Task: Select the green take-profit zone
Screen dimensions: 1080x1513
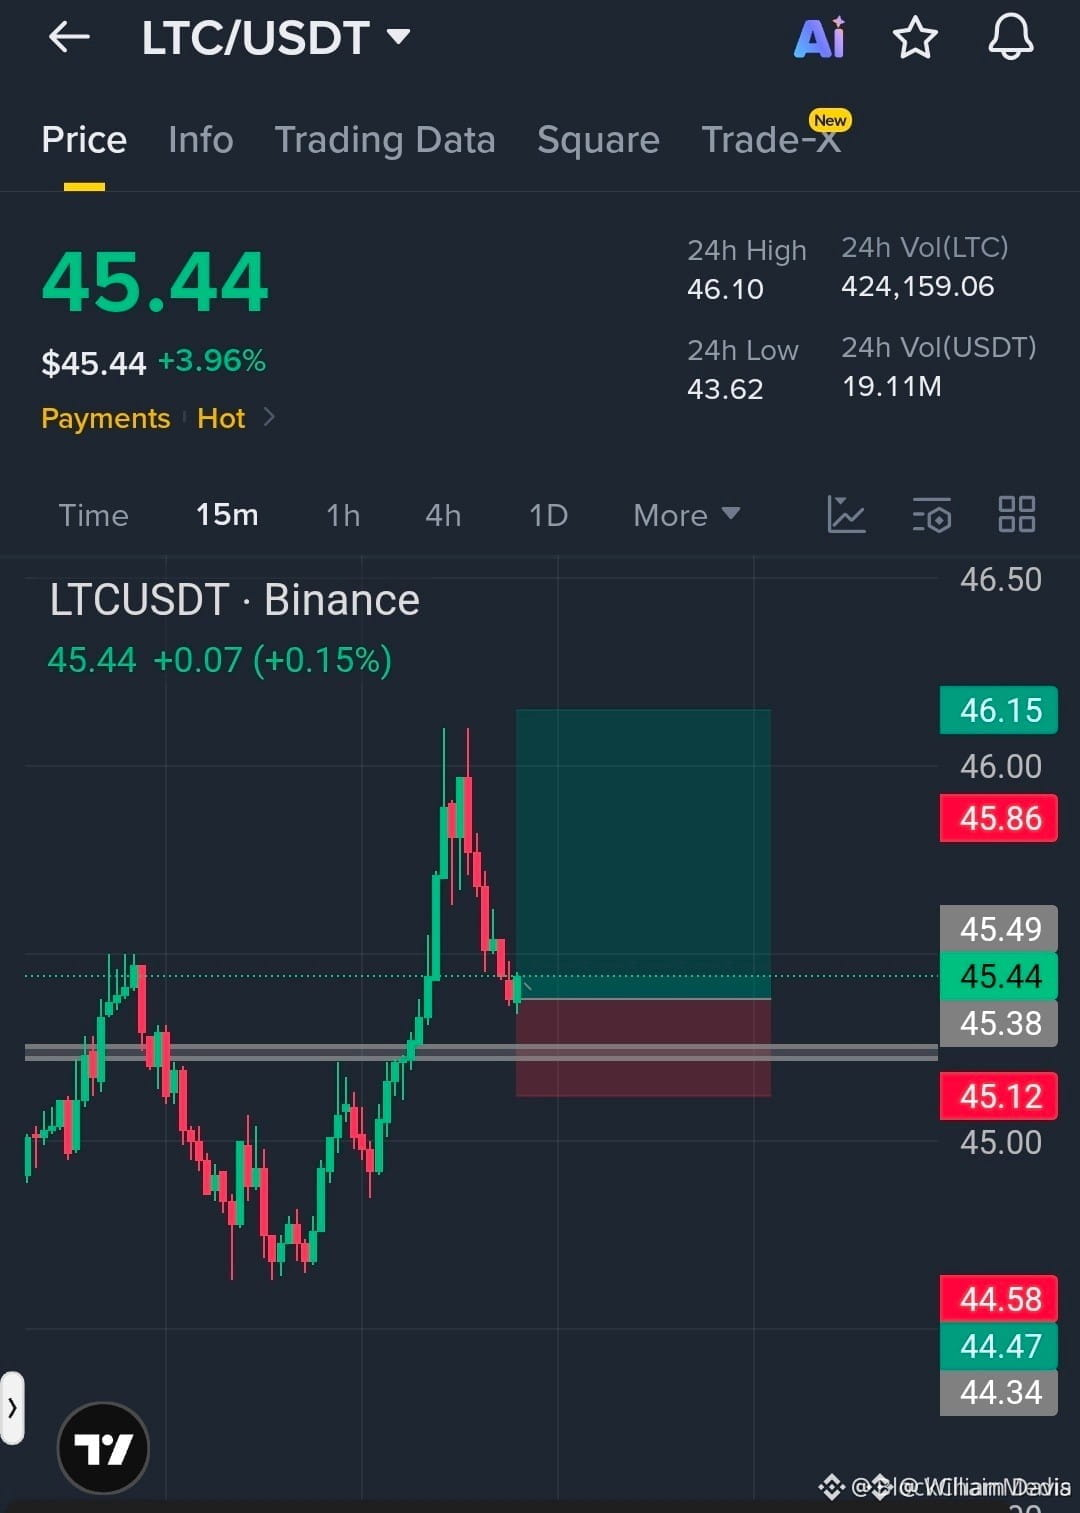Action: (643, 854)
